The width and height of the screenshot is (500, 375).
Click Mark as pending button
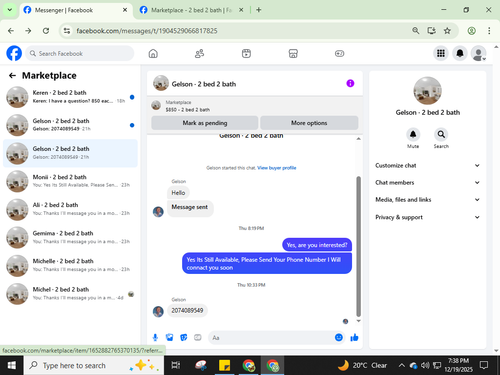[x=205, y=123]
